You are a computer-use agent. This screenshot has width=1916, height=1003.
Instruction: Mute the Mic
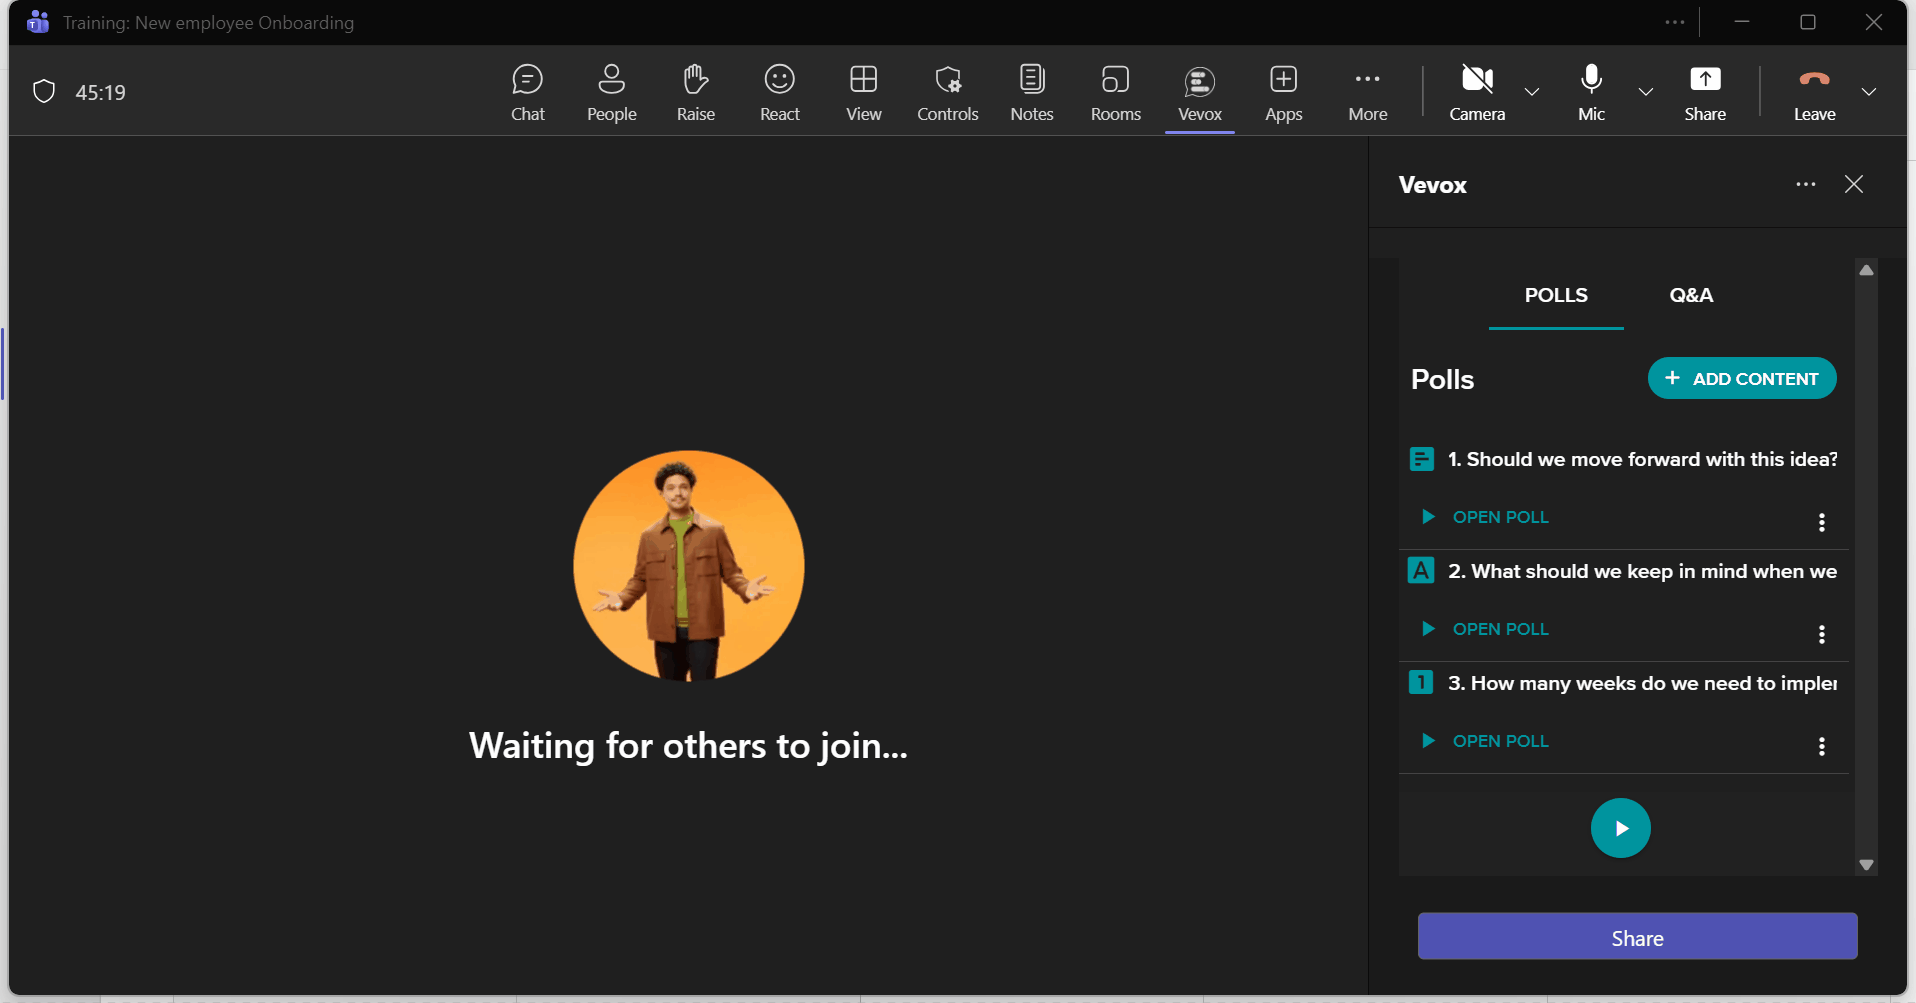(1590, 92)
